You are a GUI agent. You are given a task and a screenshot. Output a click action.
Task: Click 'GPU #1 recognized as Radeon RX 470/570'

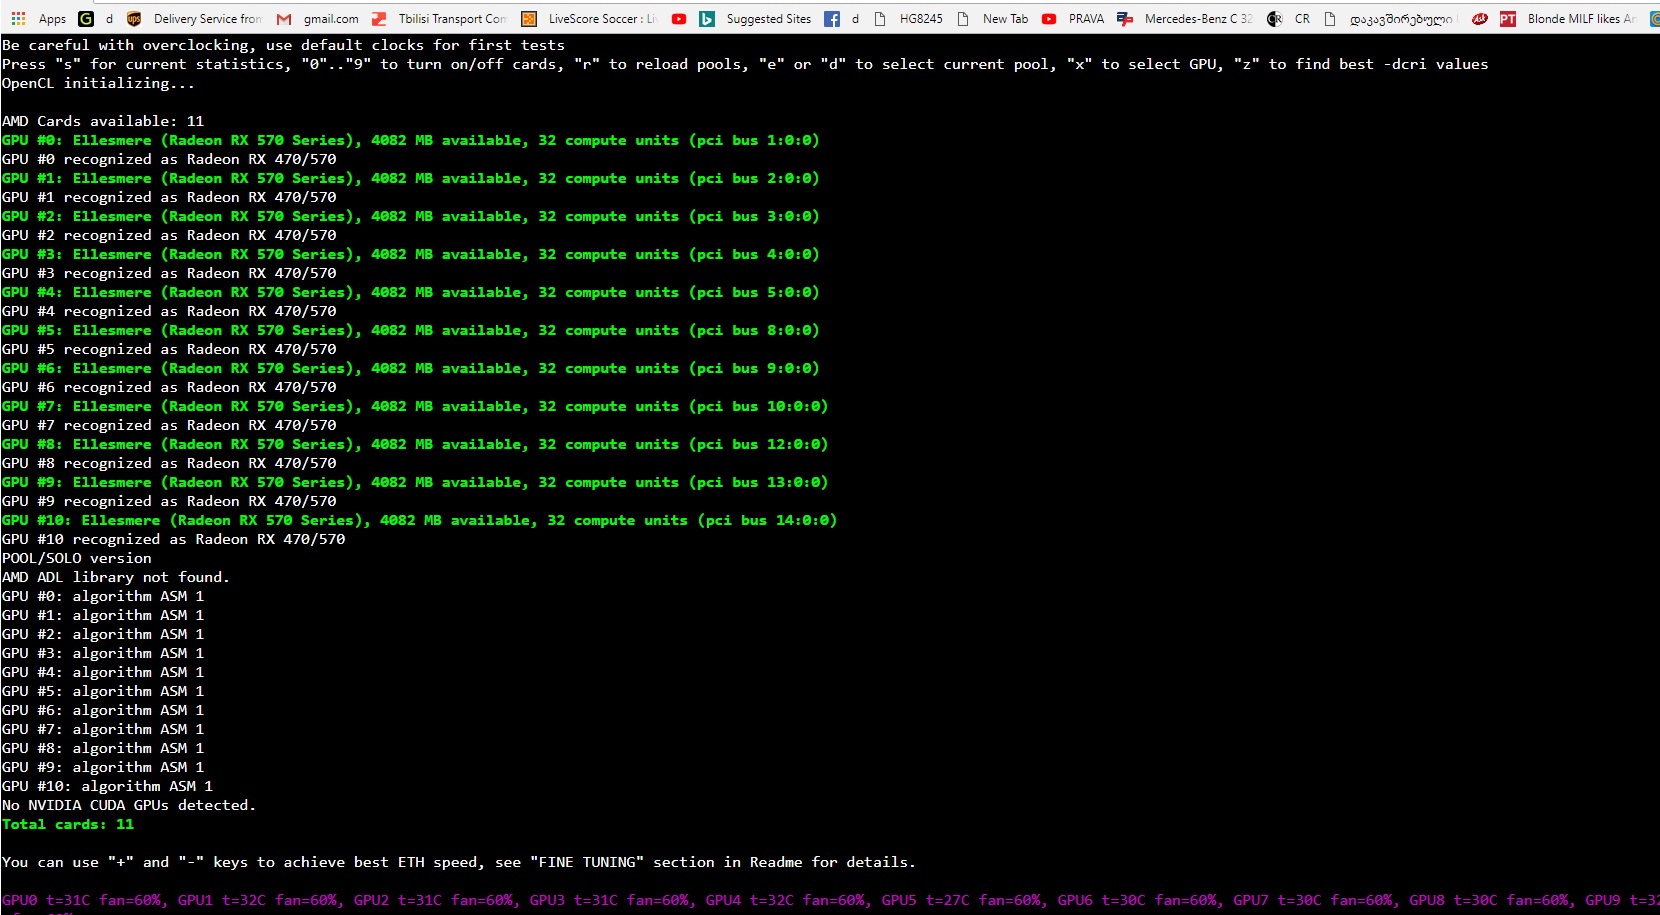pos(169,197)
